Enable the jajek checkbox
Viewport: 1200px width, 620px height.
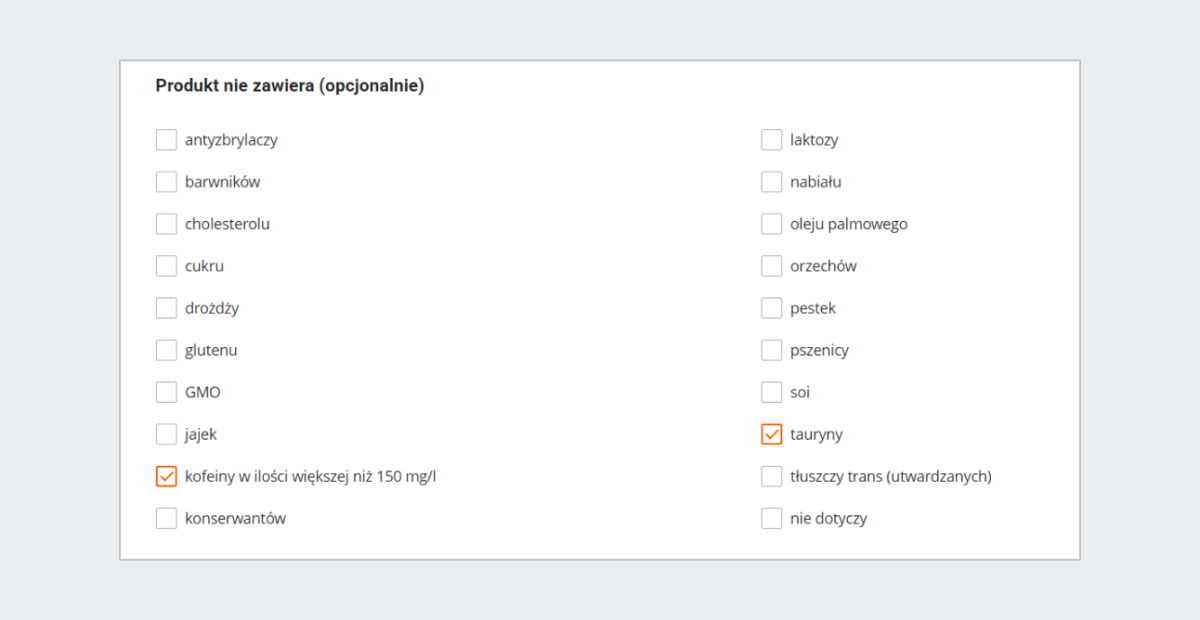click(166, 434)
